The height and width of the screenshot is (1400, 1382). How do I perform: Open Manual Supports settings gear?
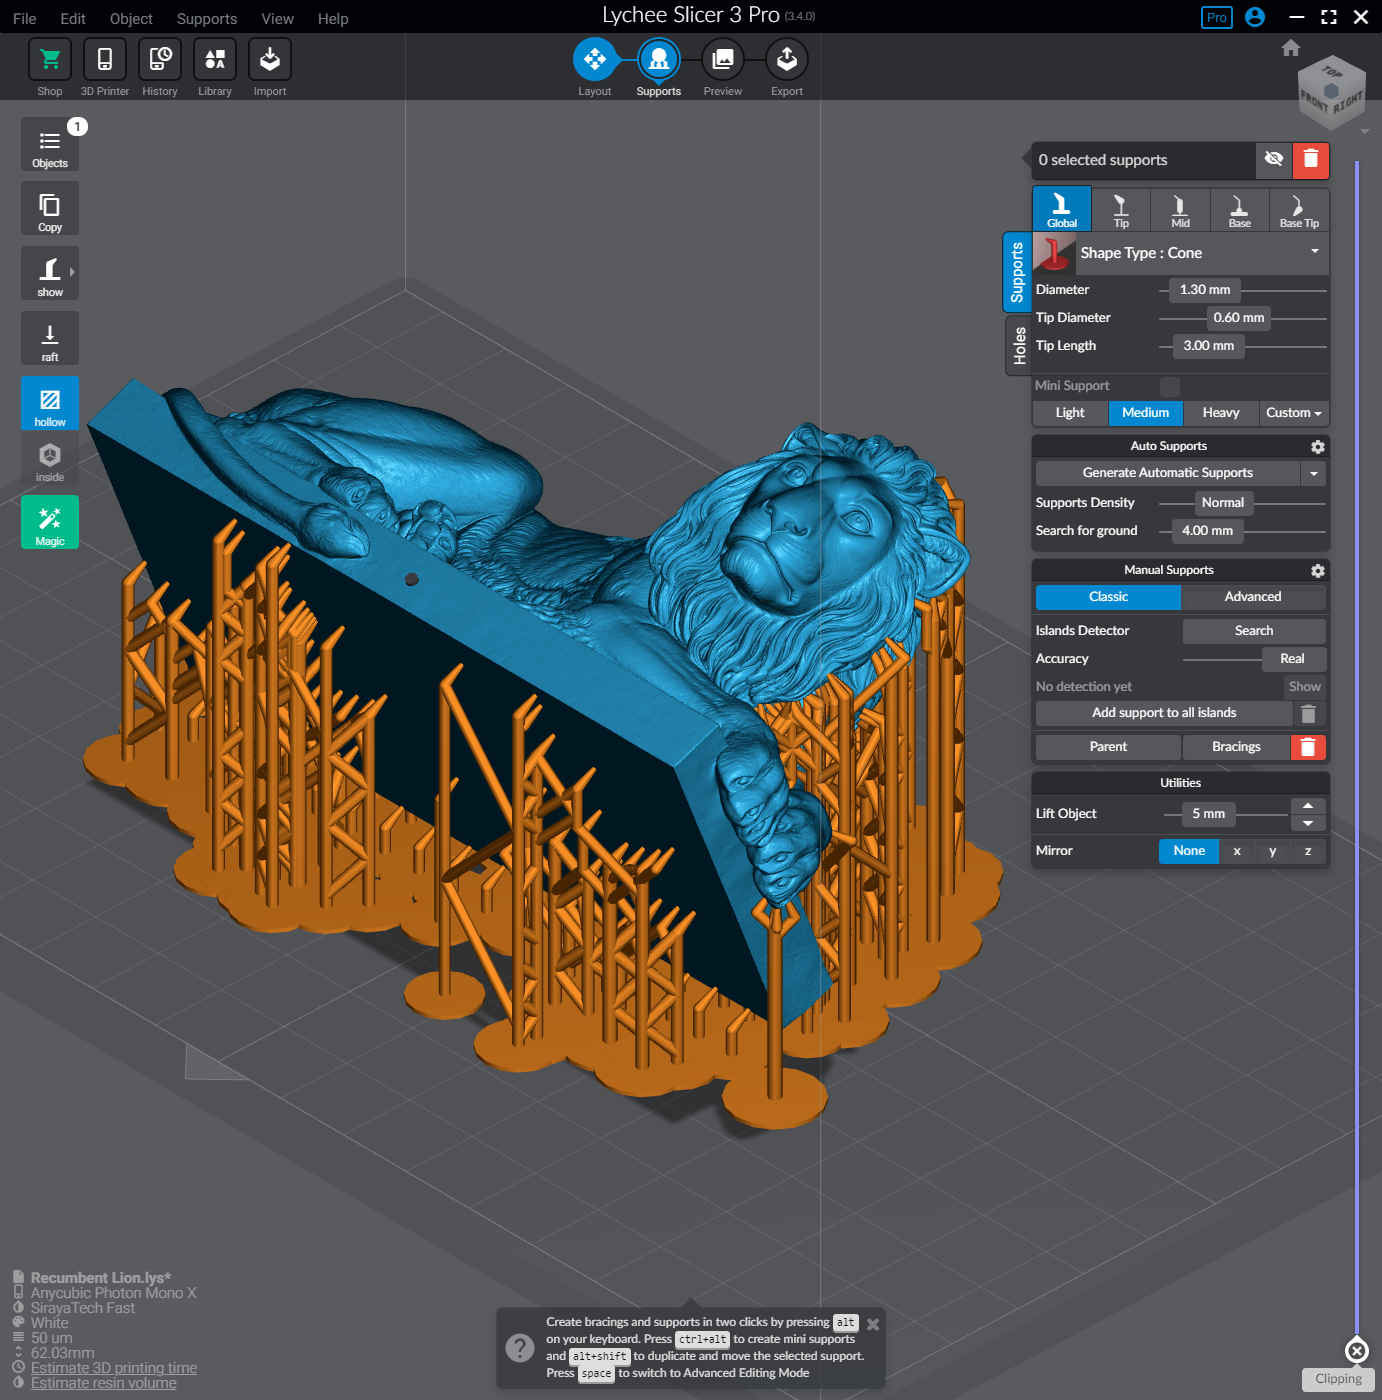[x=1318, y=571]
